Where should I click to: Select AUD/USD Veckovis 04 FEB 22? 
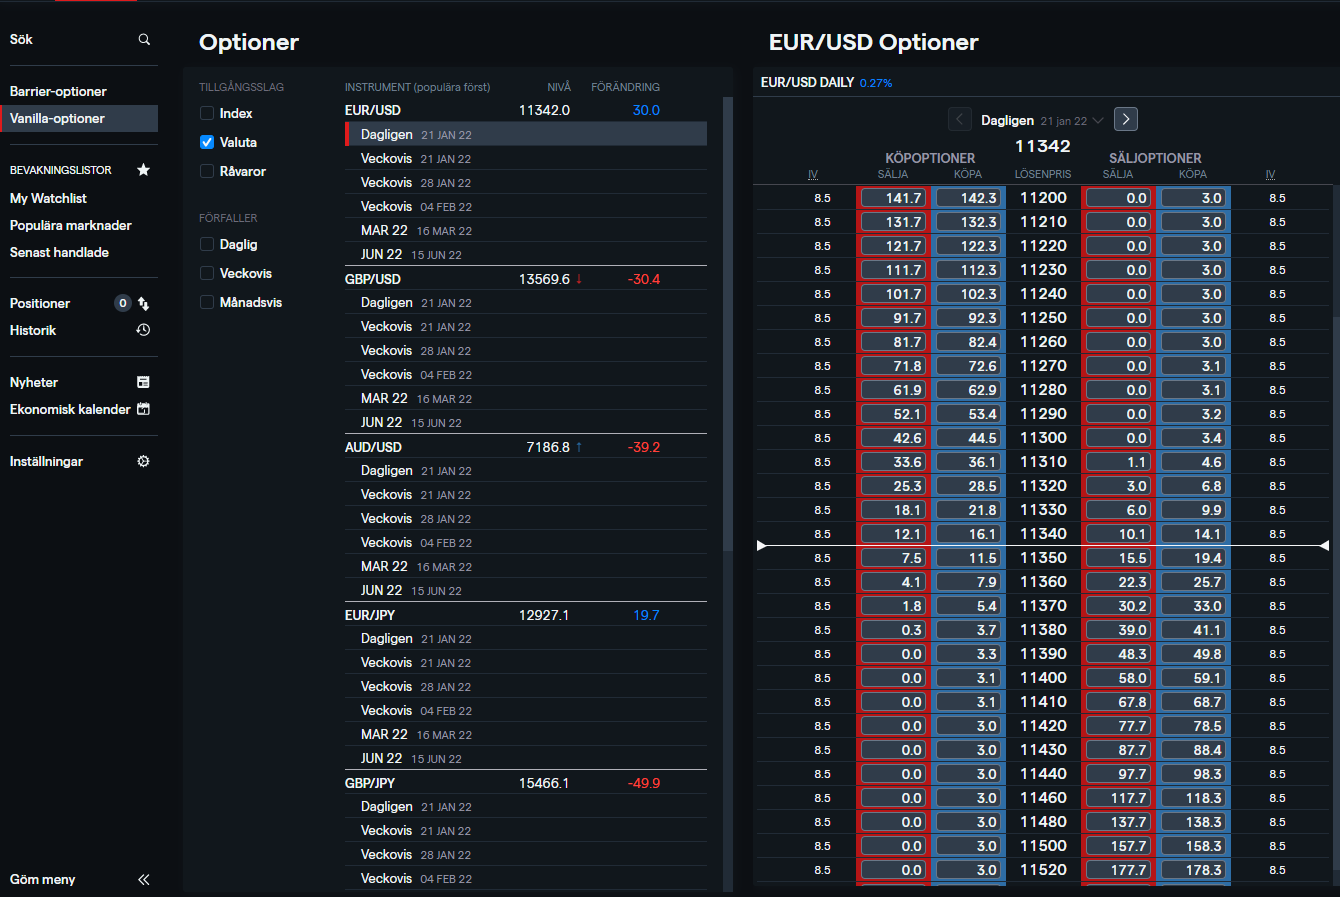click(x=526, y=542)
